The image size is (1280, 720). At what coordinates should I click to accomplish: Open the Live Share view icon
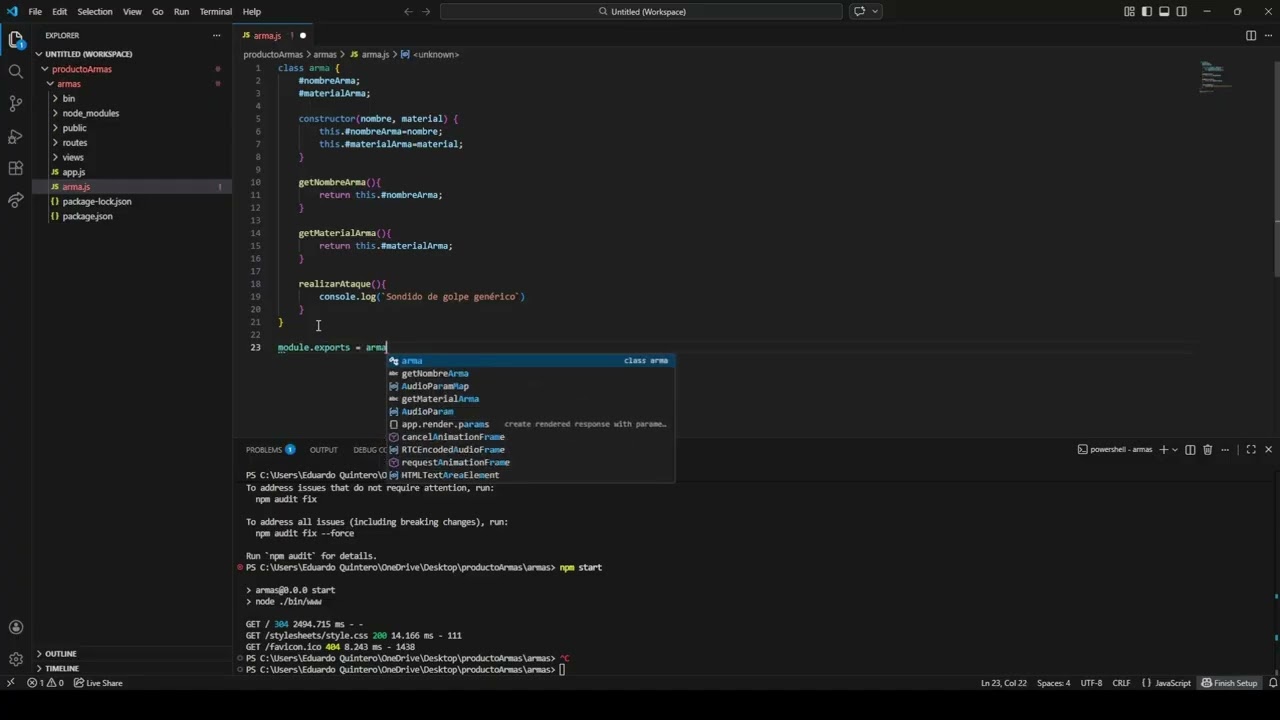pos(15,200)
